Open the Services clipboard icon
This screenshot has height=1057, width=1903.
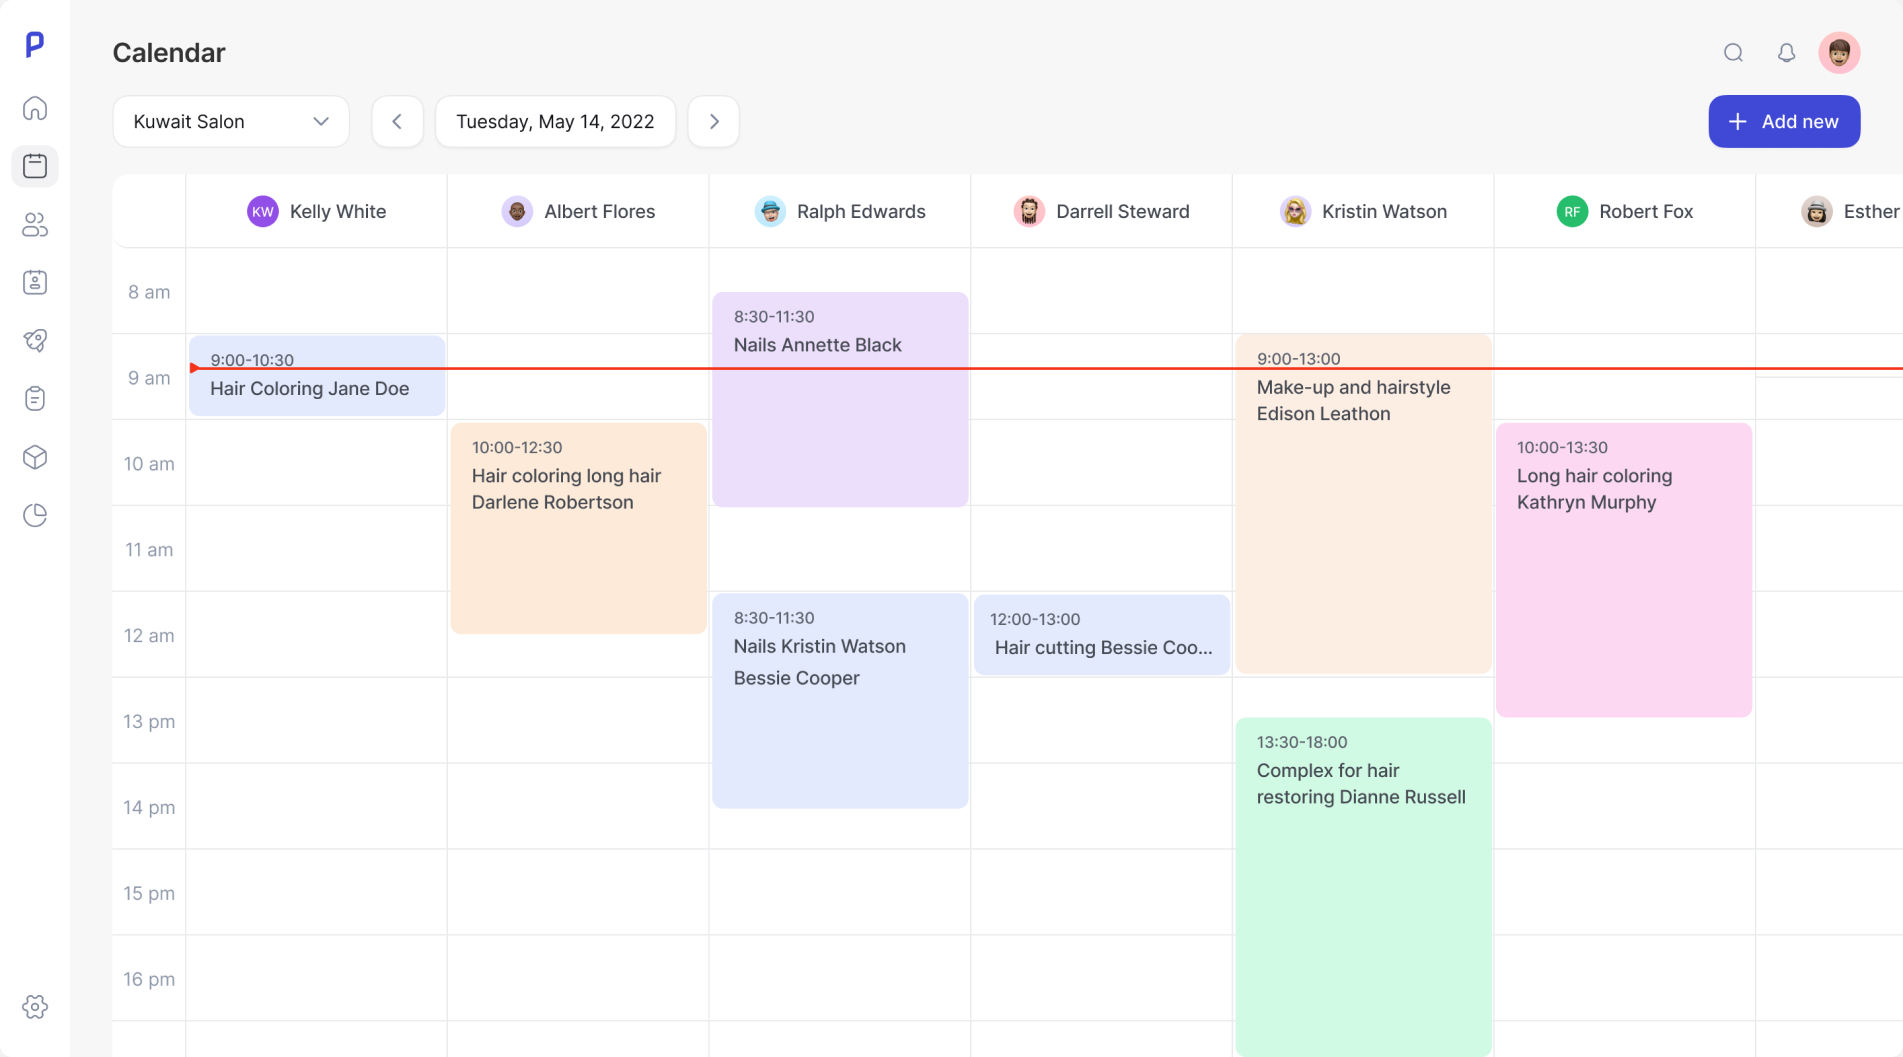(x=35, y=398)
